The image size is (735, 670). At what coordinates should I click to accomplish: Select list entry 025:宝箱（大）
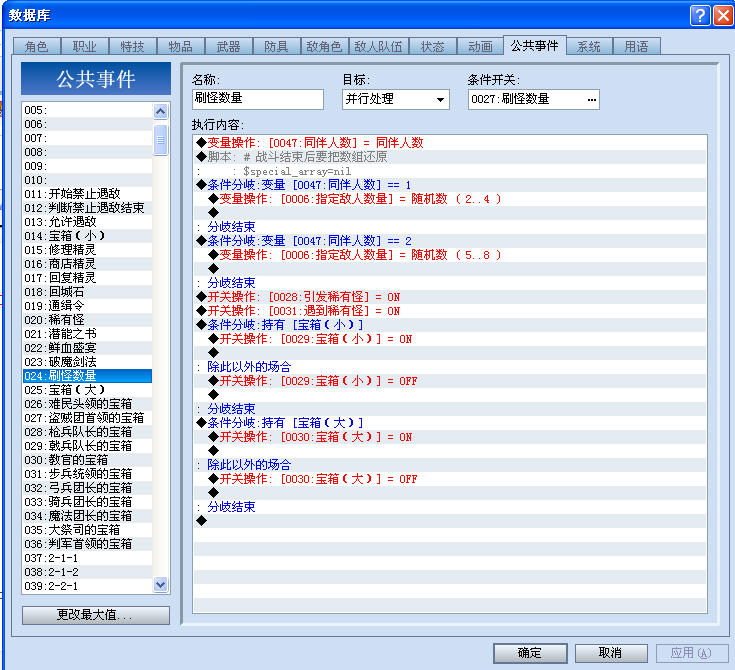(x=88, y=390)
